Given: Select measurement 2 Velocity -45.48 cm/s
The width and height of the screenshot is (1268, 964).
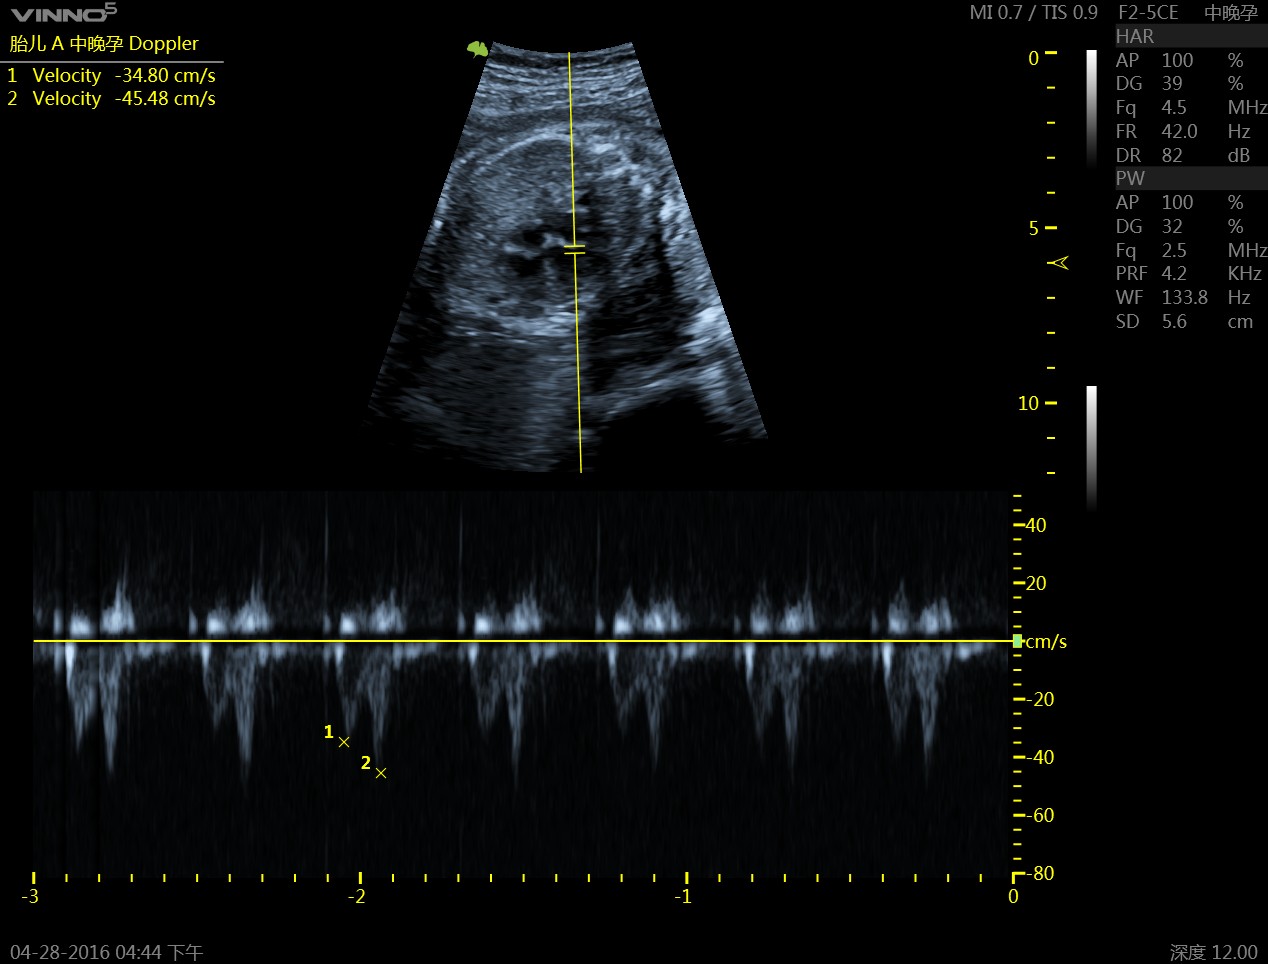Looking at the screenshot, I should [112, 99].
